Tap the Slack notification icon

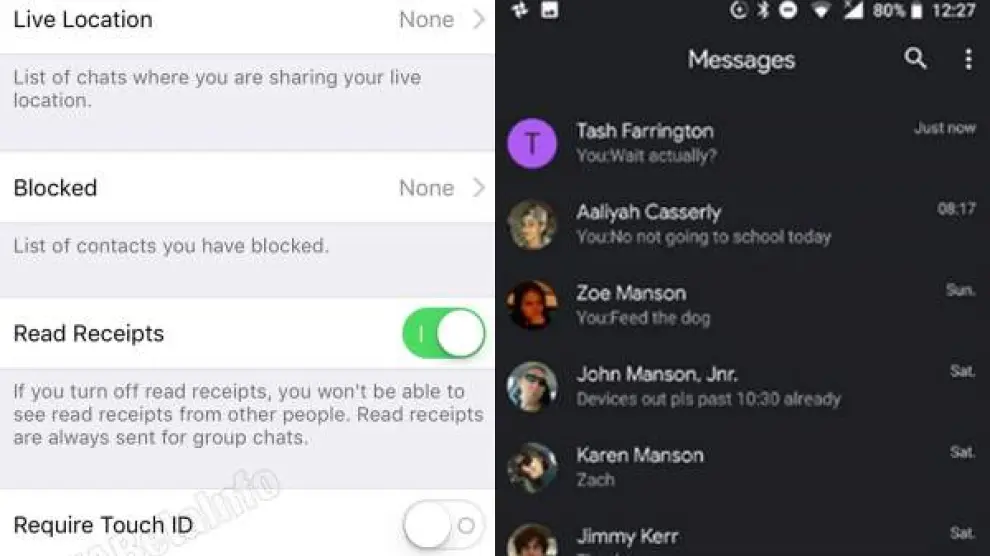tap(520, 10)
